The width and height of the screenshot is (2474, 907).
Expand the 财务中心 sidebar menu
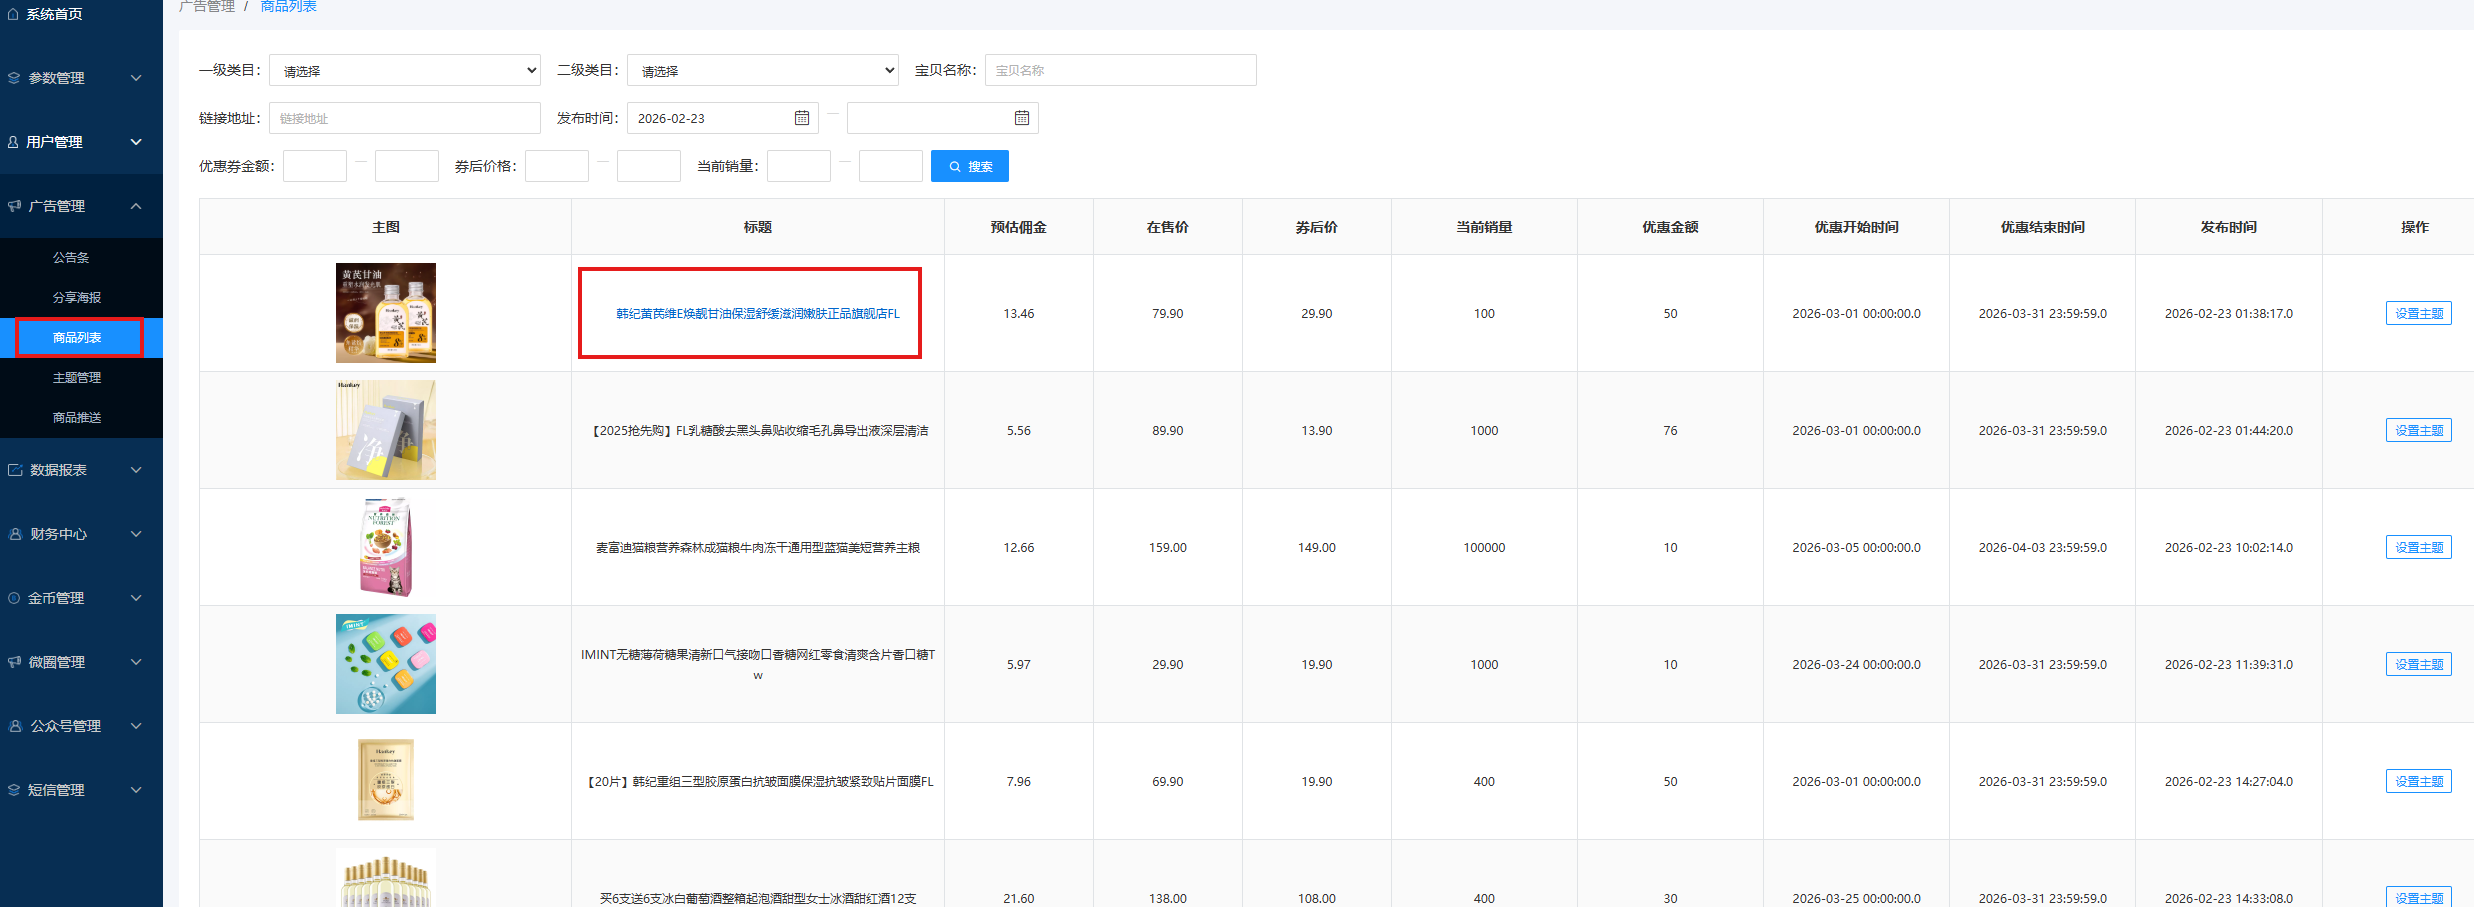[x=136, y=534]
